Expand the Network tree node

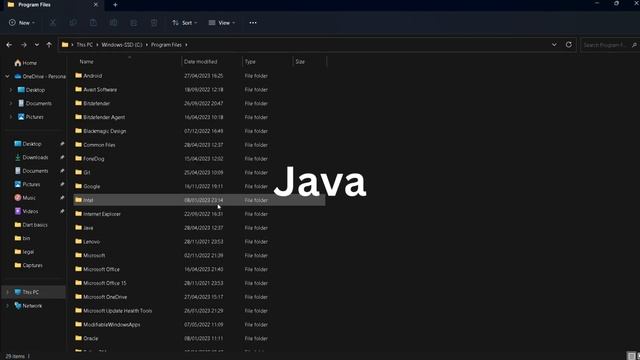pos(7,305)
